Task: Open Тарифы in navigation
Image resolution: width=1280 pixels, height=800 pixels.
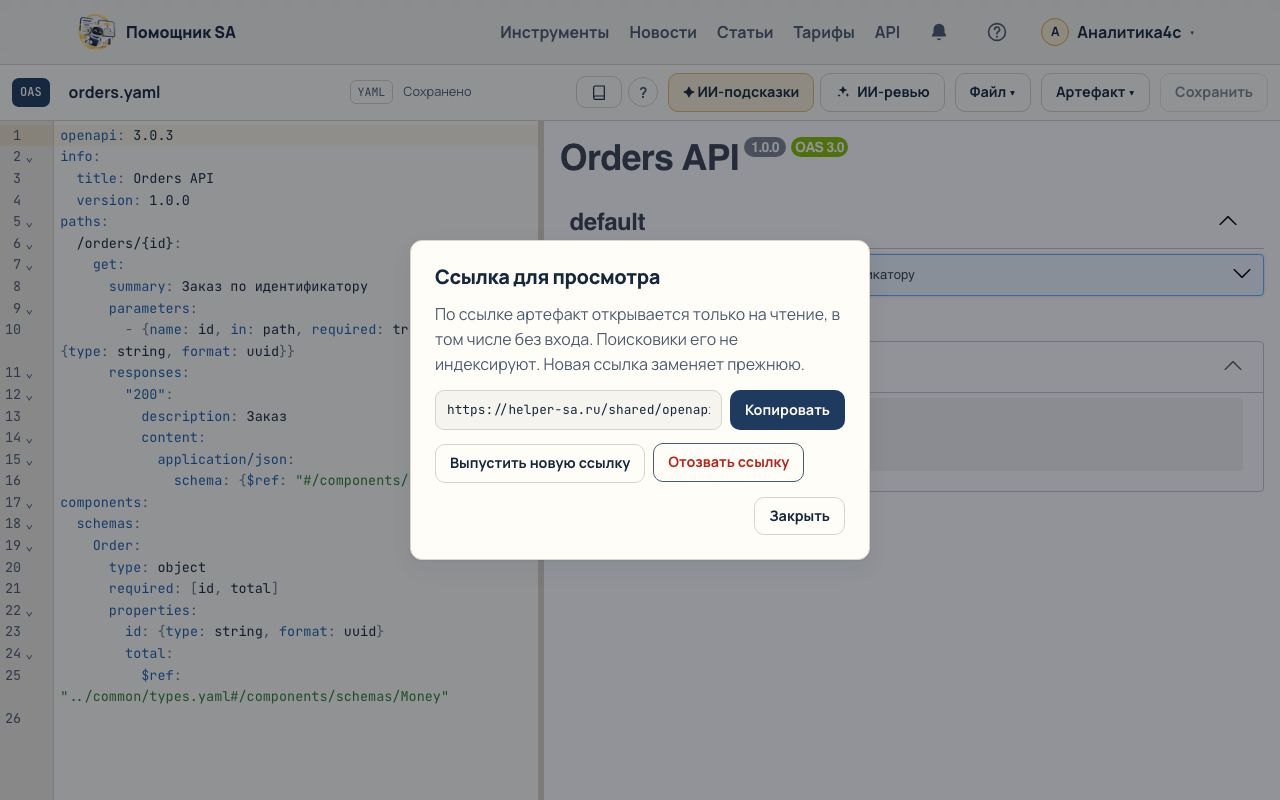Action: click(824, 32)
